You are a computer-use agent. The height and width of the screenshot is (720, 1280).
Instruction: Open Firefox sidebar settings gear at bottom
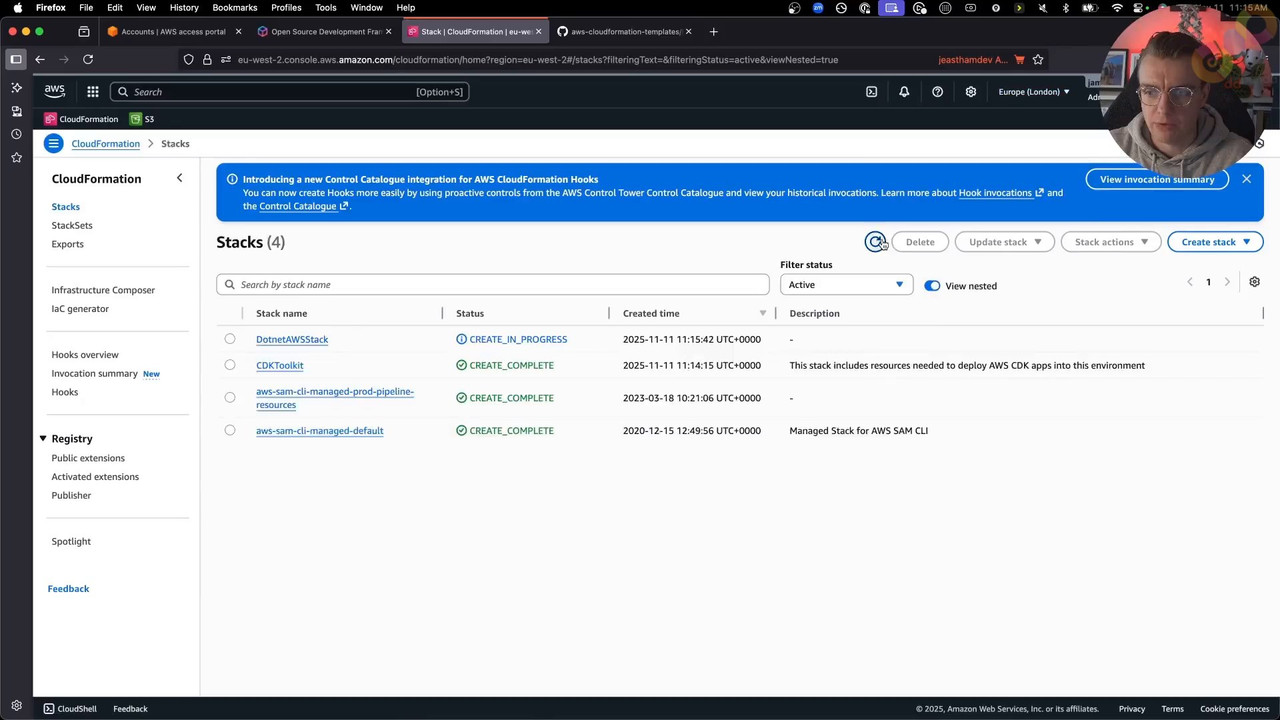[16, 705]
